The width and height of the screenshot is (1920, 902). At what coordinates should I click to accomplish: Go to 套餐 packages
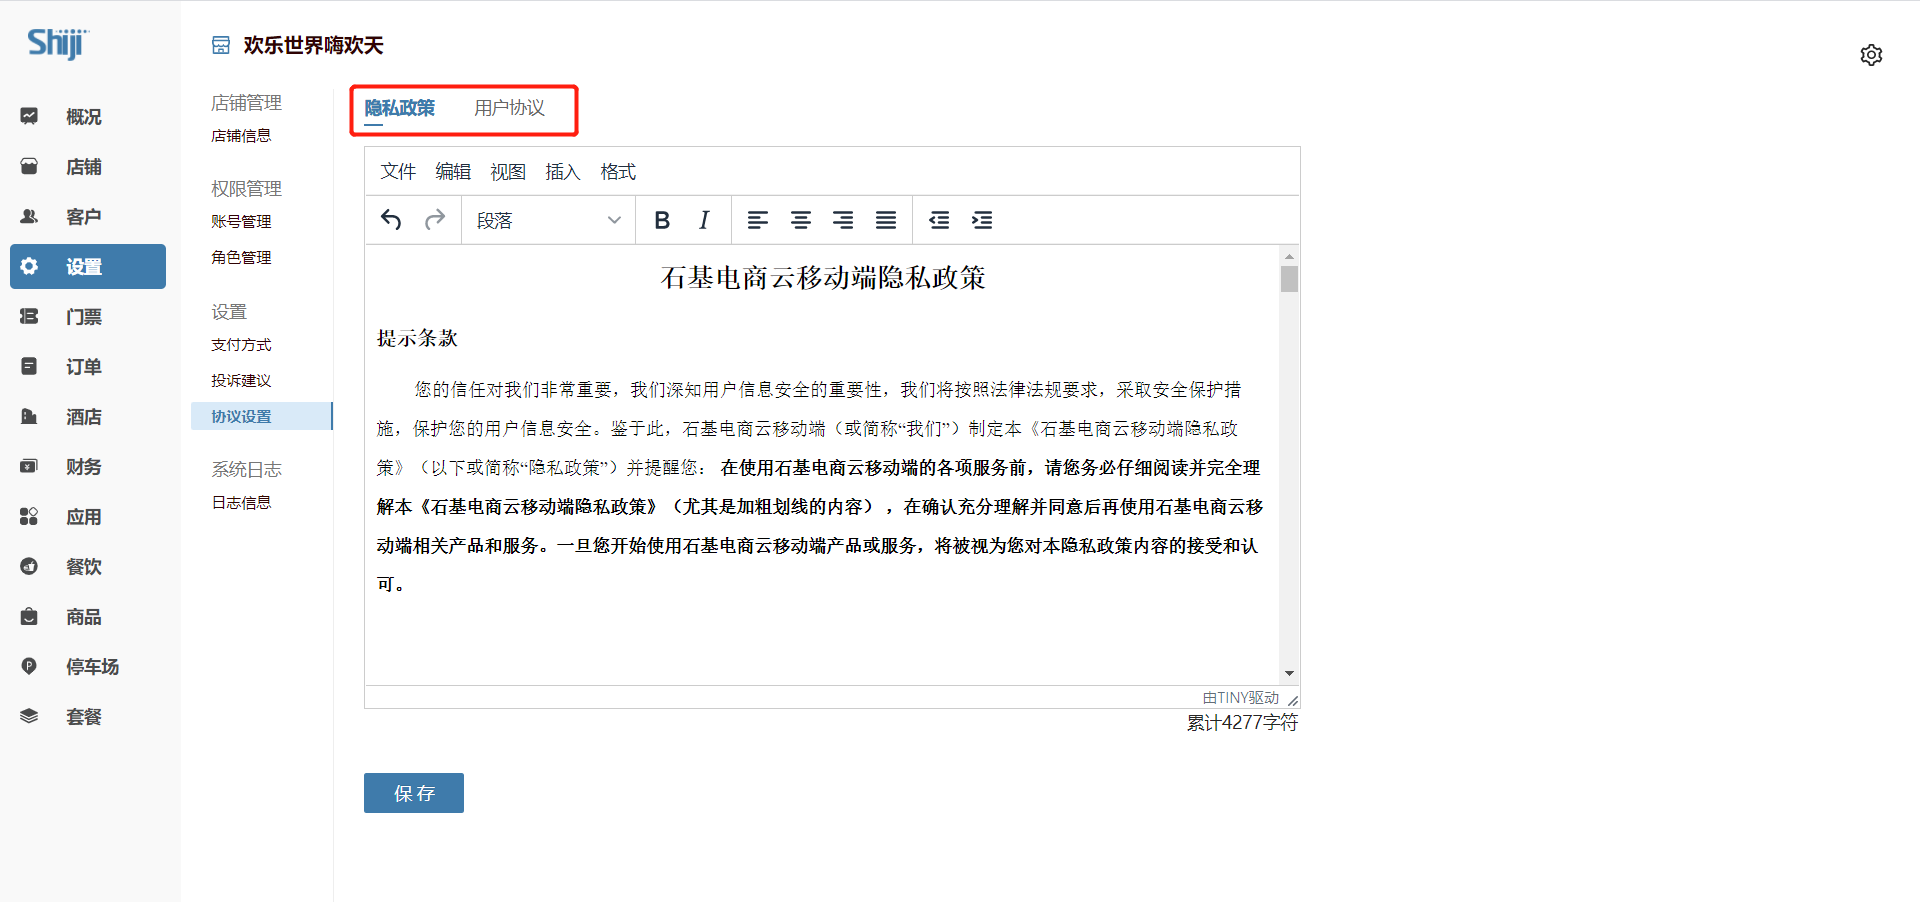88,717
